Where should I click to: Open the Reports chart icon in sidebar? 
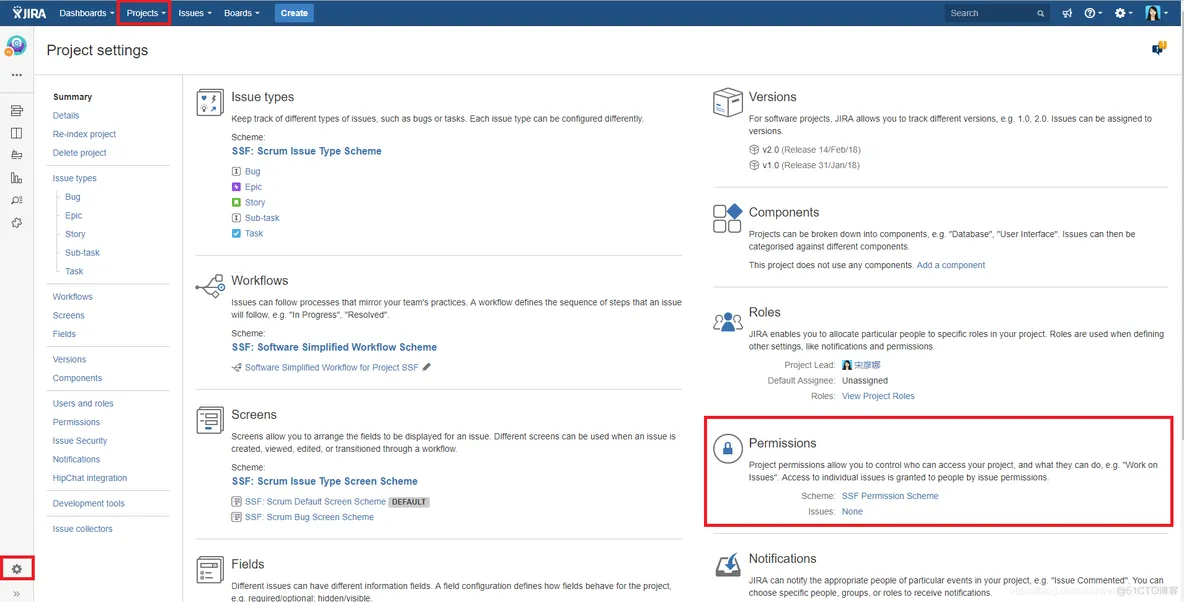click(17, 178)
